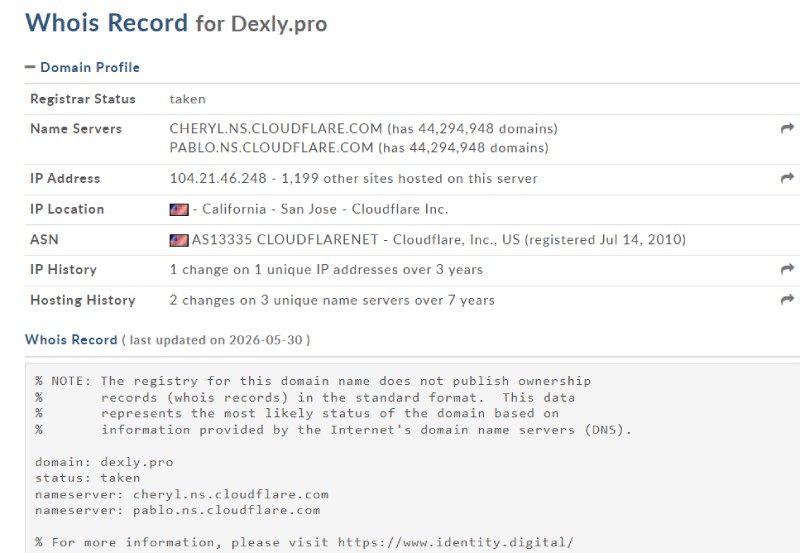Click 'California - San Jose - Cloudflare Inc.' text
The image size is (800, 553).
[325, 209]
